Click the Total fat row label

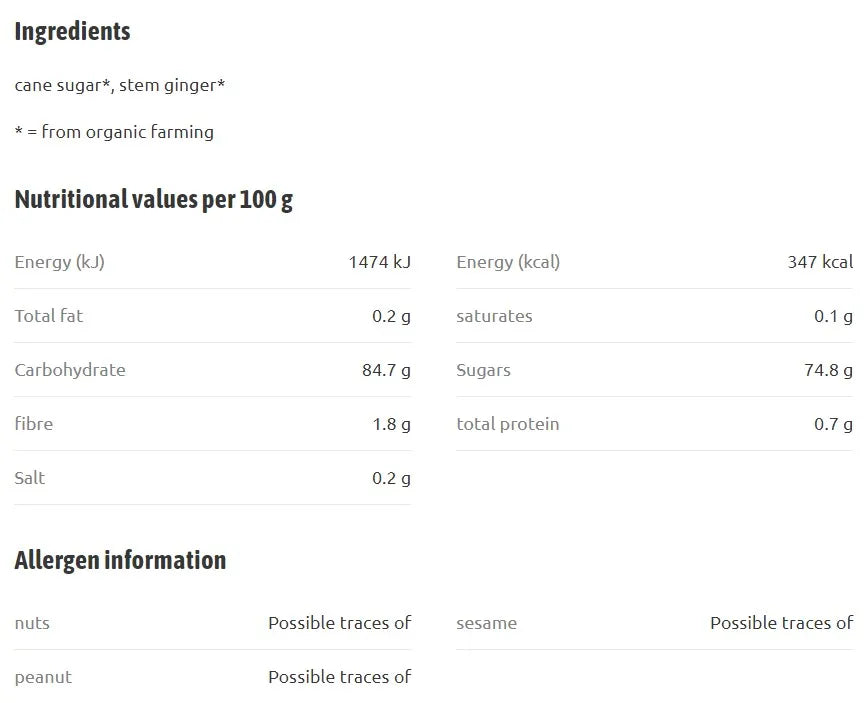click(x=49, y=316)
